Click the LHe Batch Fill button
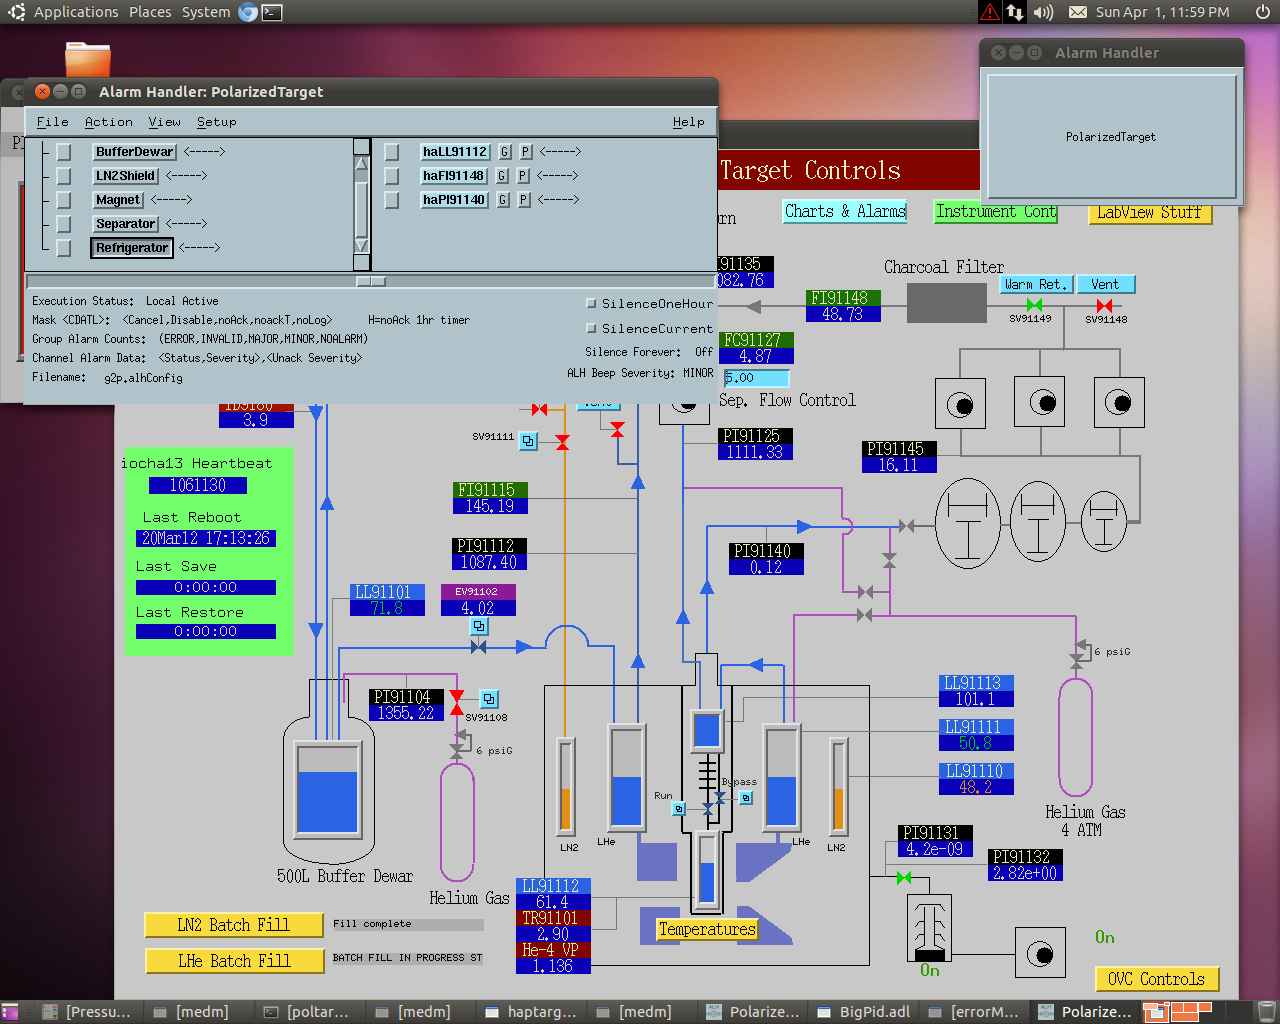Screen dimensions: 1280x1024 [x=234, y=961]
